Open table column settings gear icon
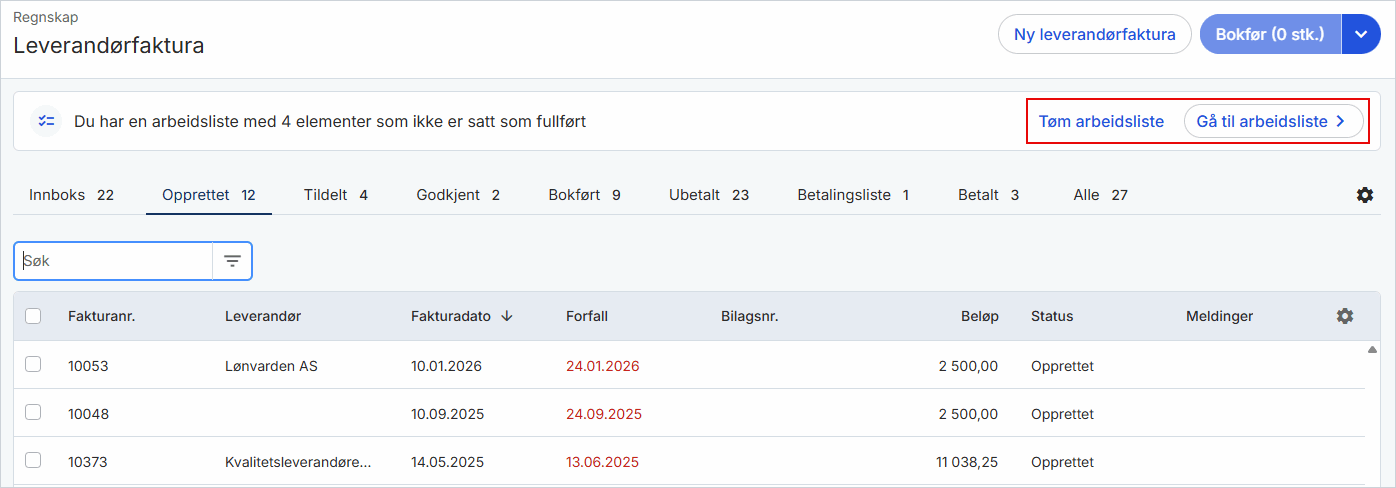This screenshot has width=1396, height=488. 1345,316
